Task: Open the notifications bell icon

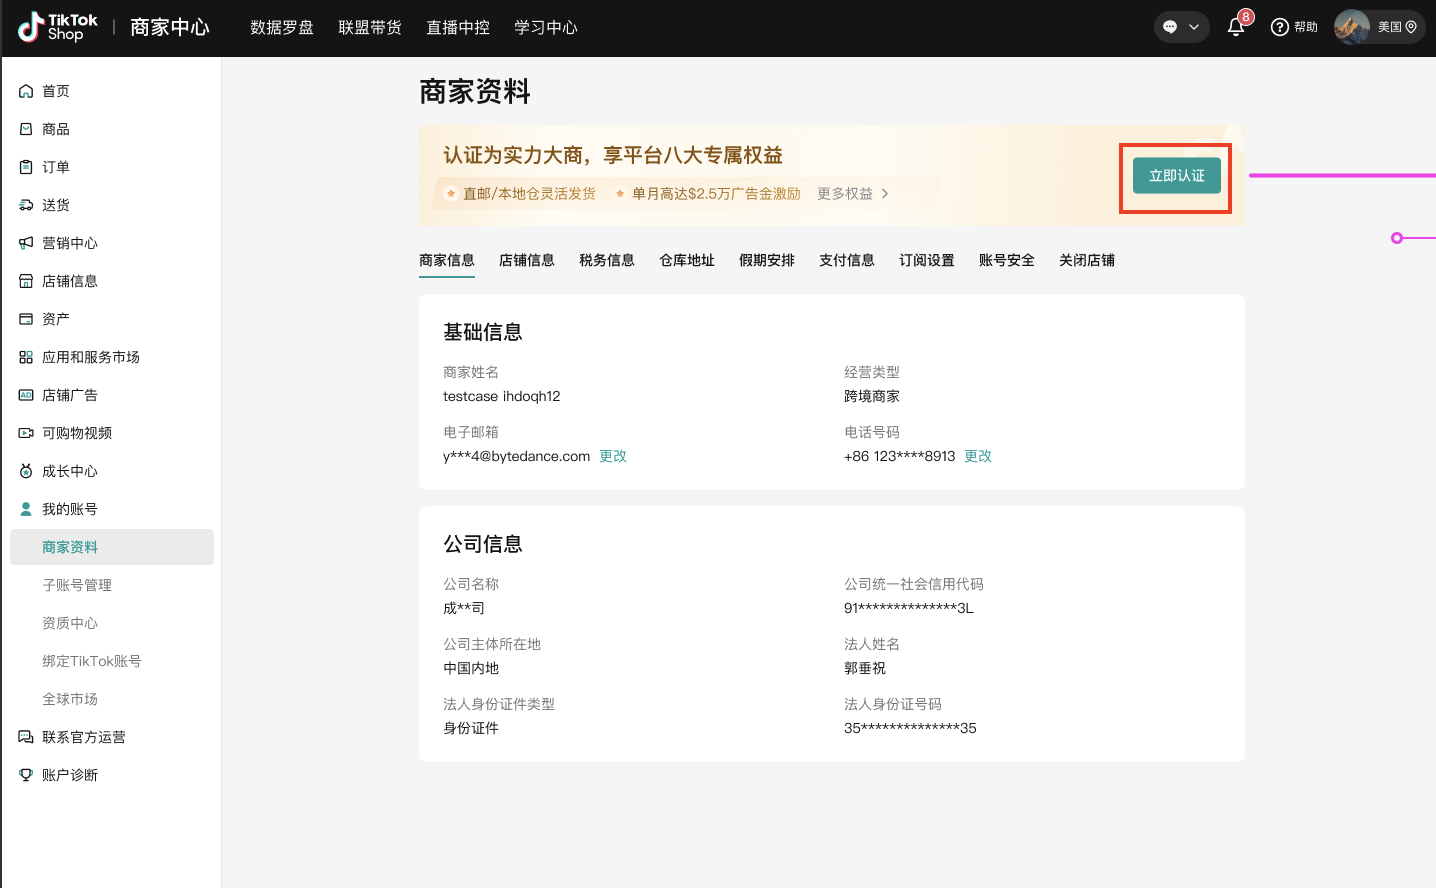Action: (x=1236, y=27)
